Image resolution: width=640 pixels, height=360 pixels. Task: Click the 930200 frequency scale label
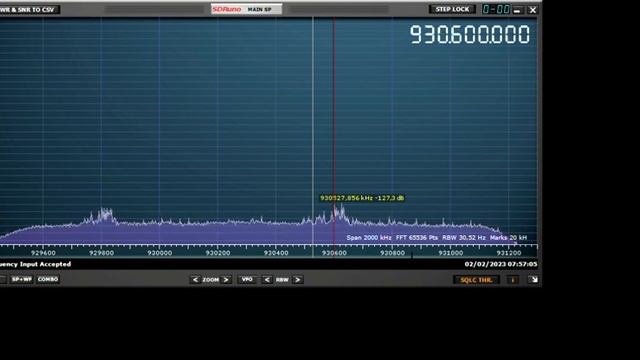click(x=218, y=253)
